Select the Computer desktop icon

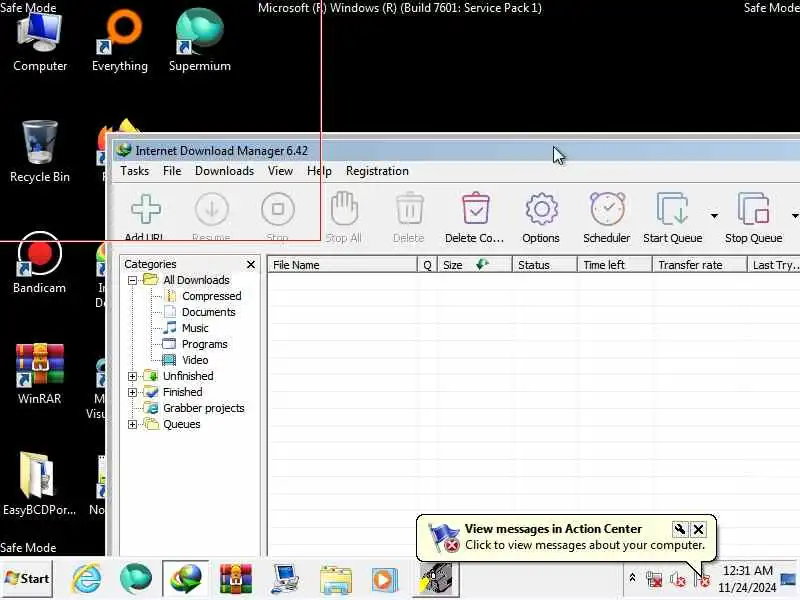40,43
